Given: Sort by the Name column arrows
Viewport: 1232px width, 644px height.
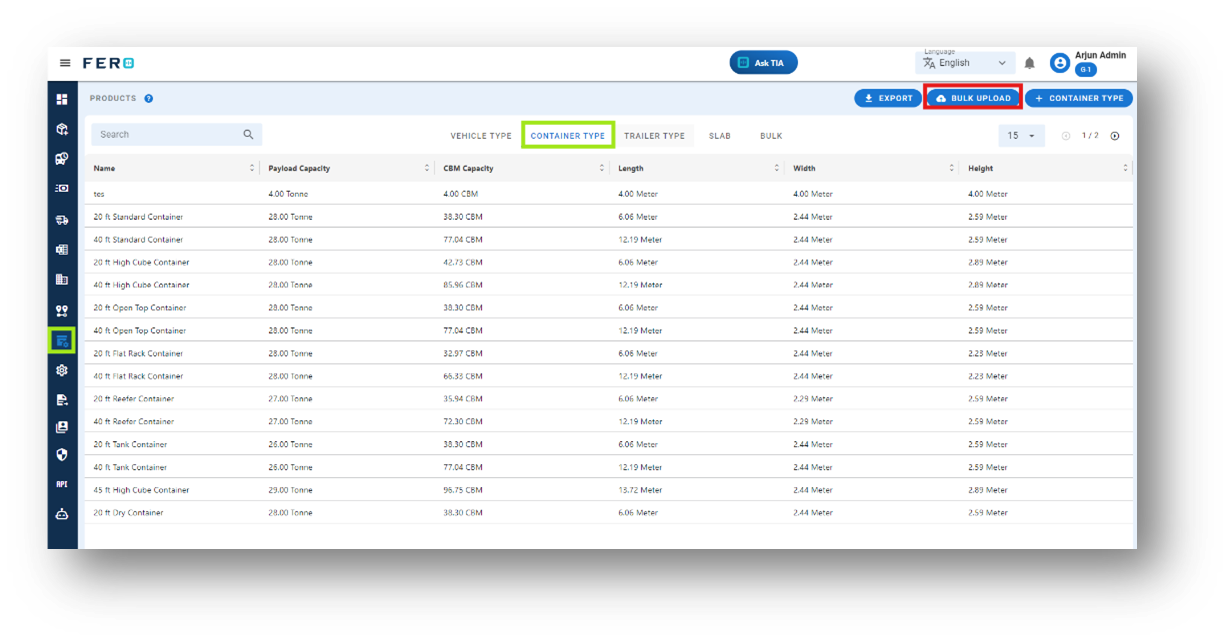Looking at the screenshot, I should click(252, 168).
